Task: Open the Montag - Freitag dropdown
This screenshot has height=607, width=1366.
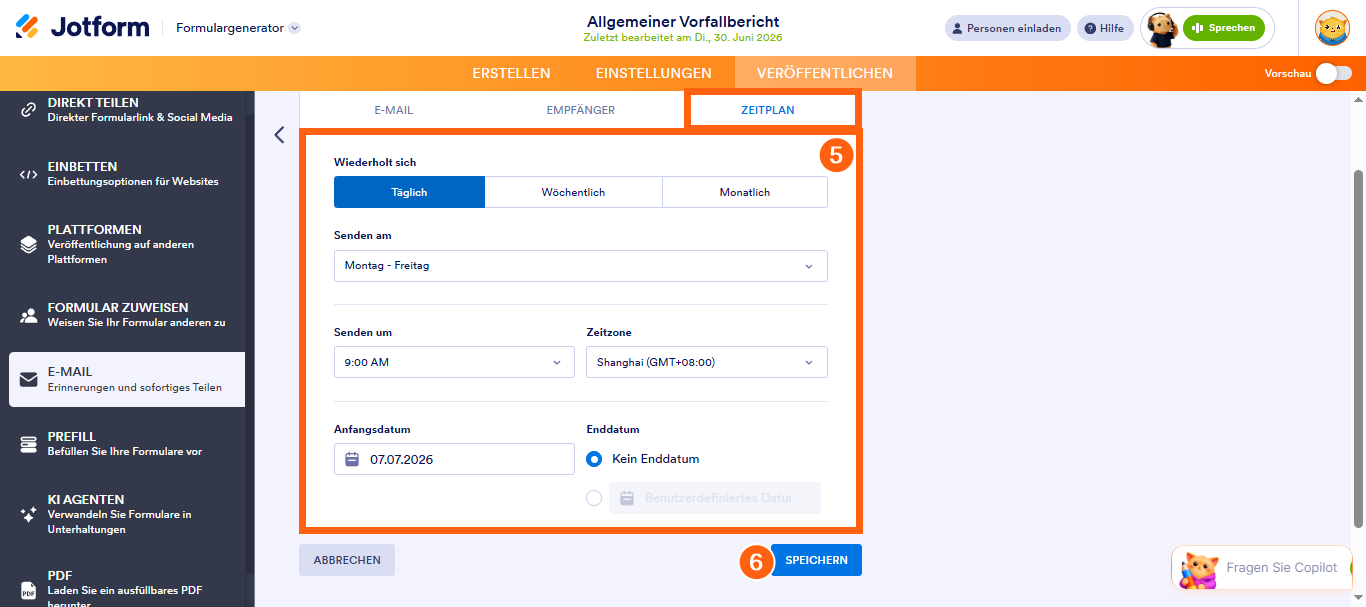Action: pos(581,266)
